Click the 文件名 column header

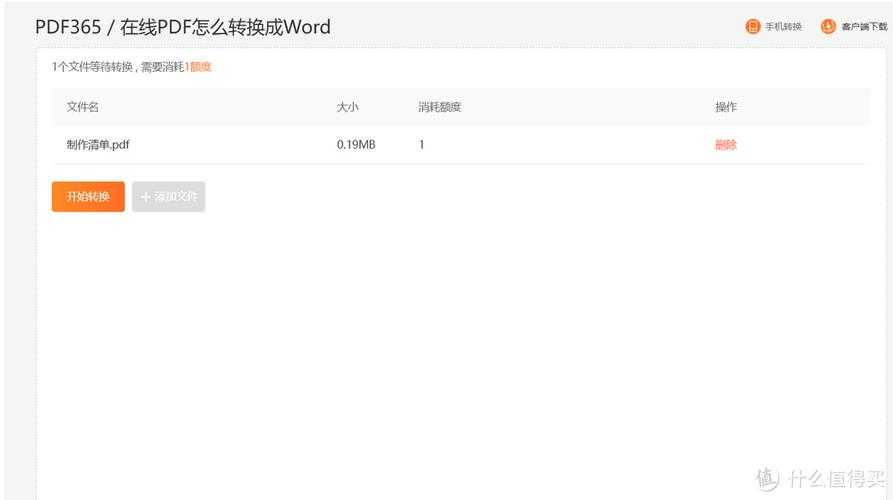(x=83, y=107)
